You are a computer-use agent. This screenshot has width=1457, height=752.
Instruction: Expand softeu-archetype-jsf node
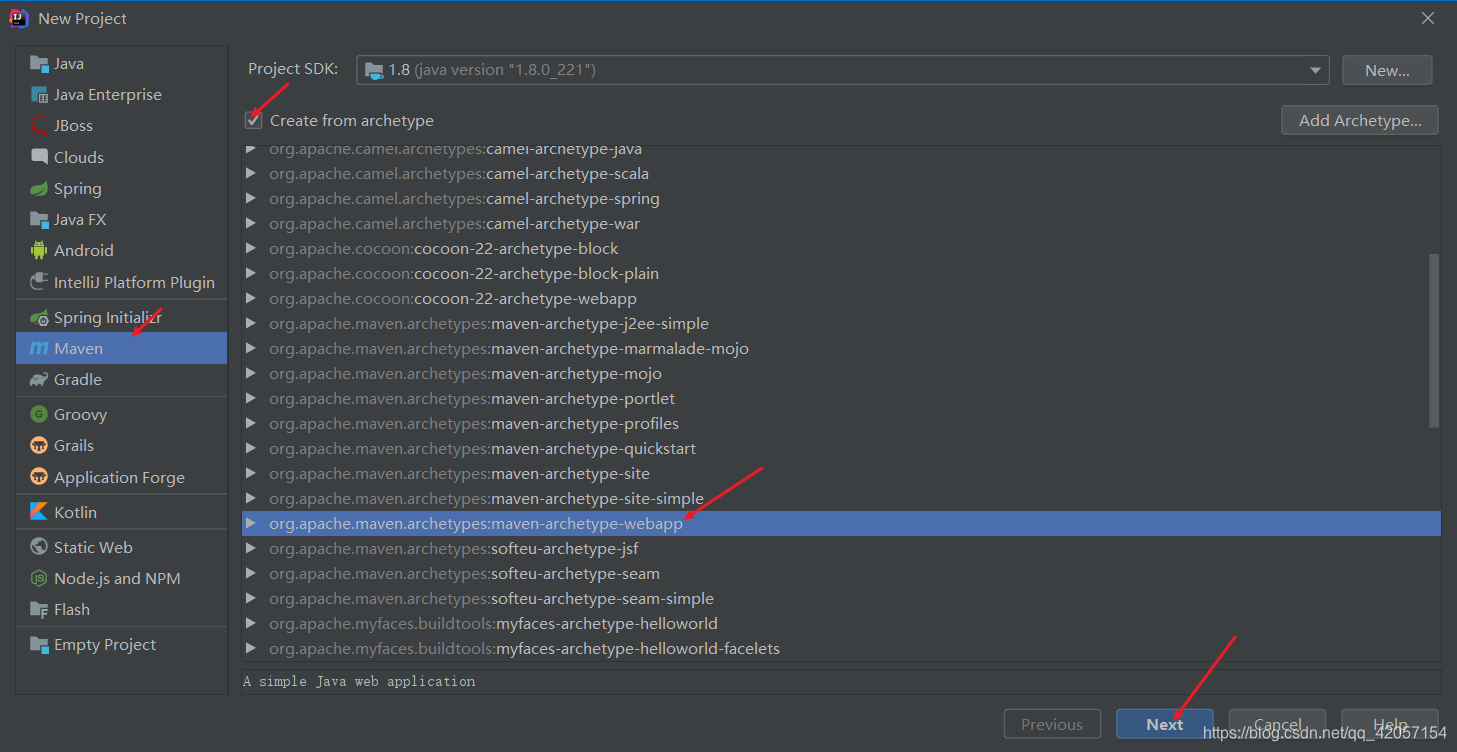pyautogui.click(x=251, y=549)
